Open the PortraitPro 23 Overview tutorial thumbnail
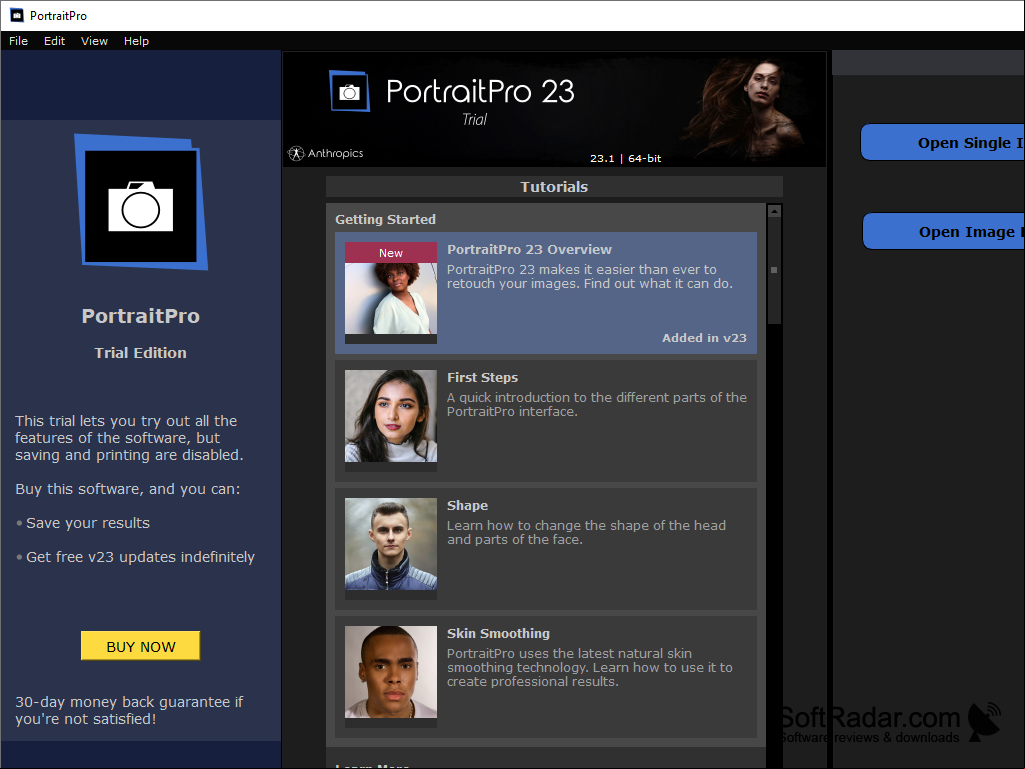Image resolution: width=1025 pixels, height=769 pixels. pyautogui.click(x=391, y=292)
